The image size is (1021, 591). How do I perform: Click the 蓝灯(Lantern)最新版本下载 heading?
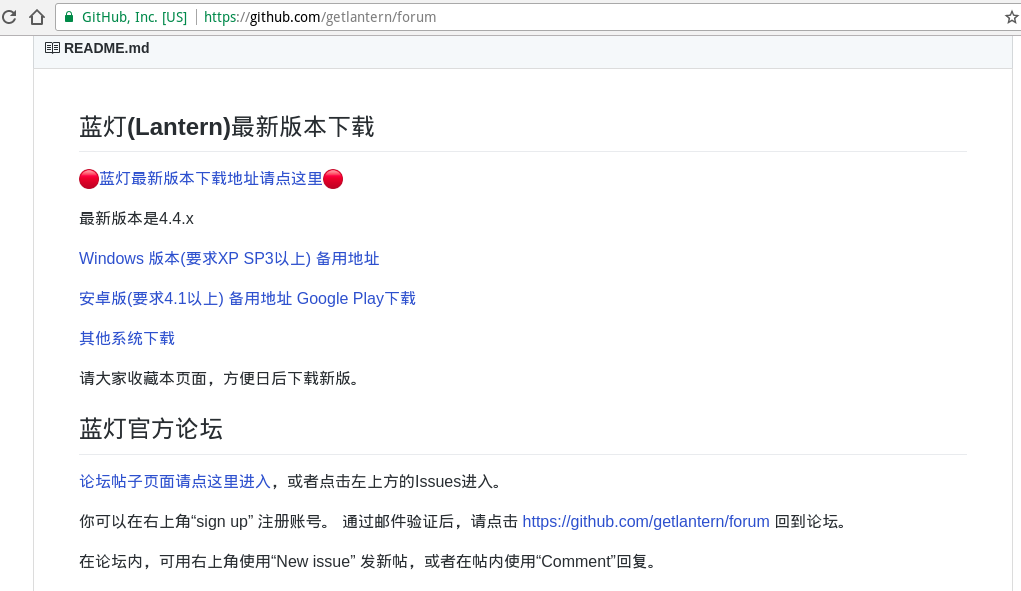tap(227, 127)
